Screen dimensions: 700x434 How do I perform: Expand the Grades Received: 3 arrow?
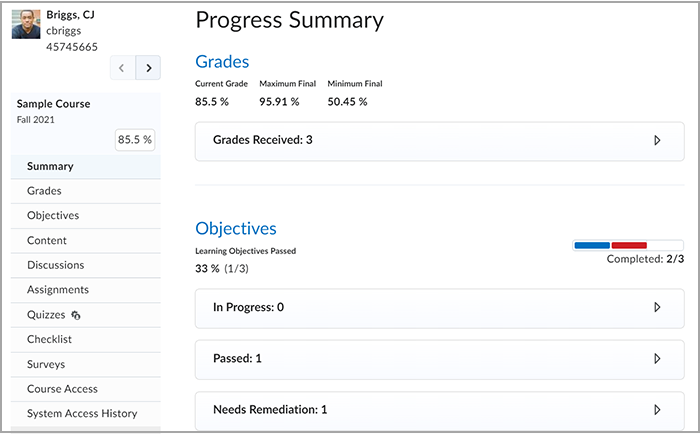[657, 140]
